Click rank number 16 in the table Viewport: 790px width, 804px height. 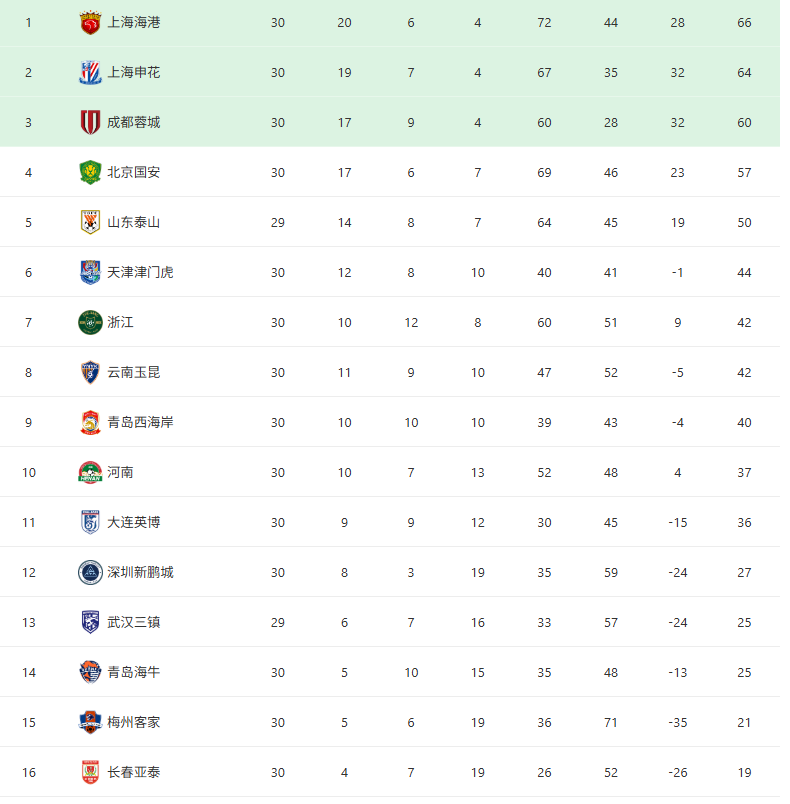coord(28,772)
